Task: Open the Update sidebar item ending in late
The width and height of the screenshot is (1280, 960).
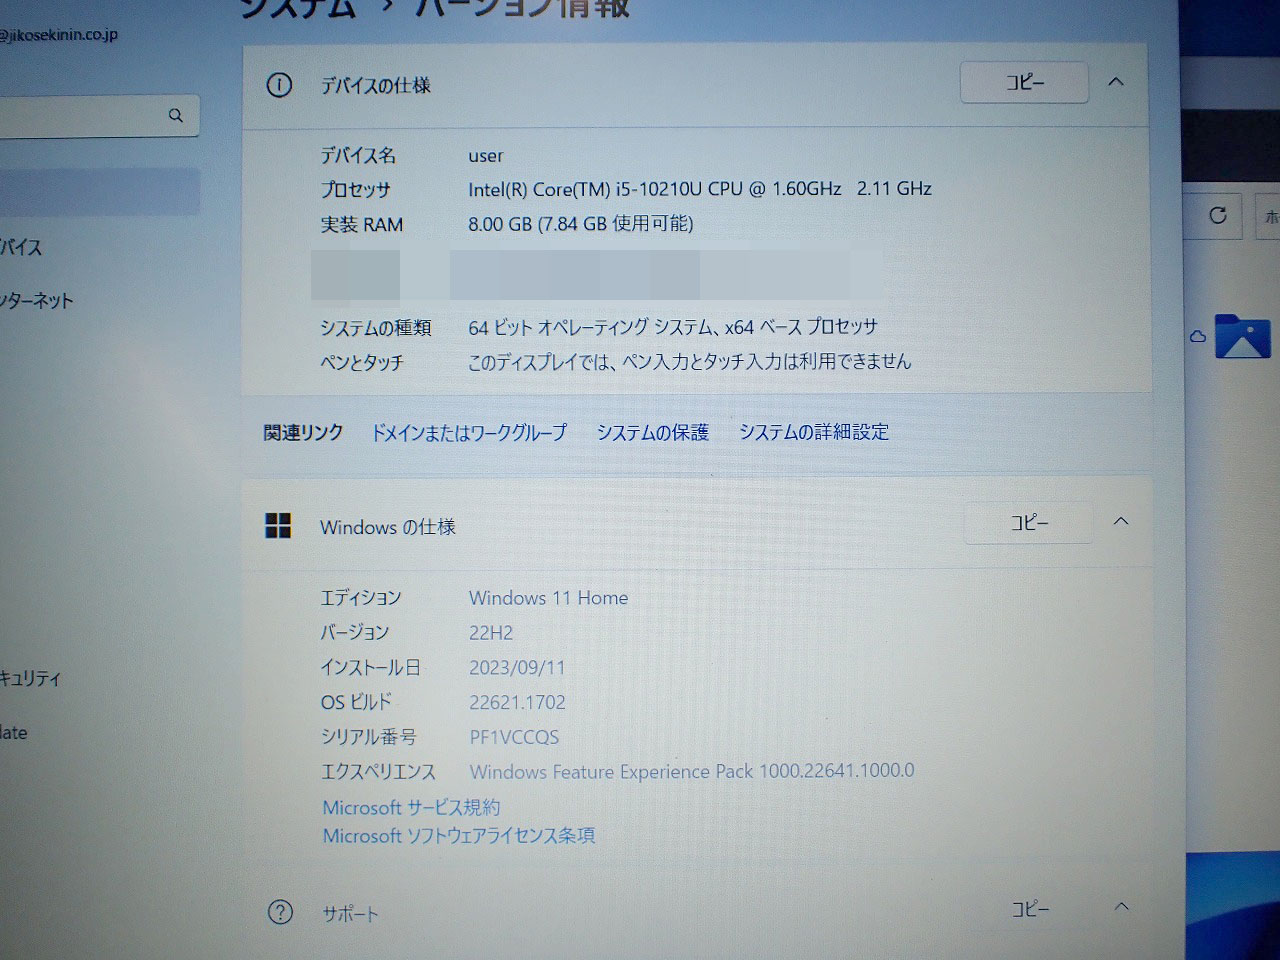Action: 14,733
